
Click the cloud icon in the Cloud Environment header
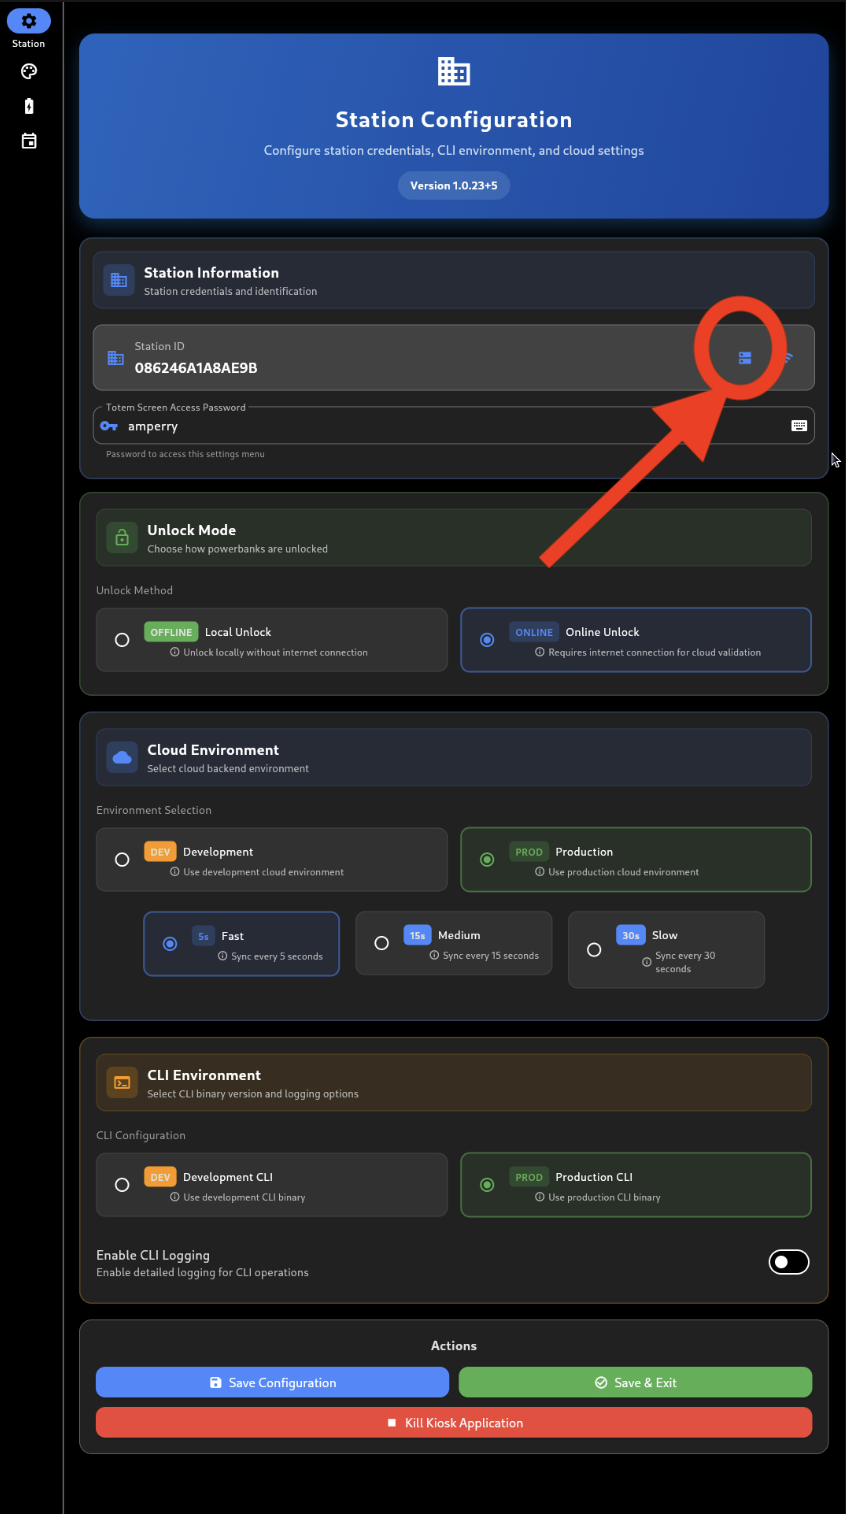pyautogui.click(x=121, y=757)
